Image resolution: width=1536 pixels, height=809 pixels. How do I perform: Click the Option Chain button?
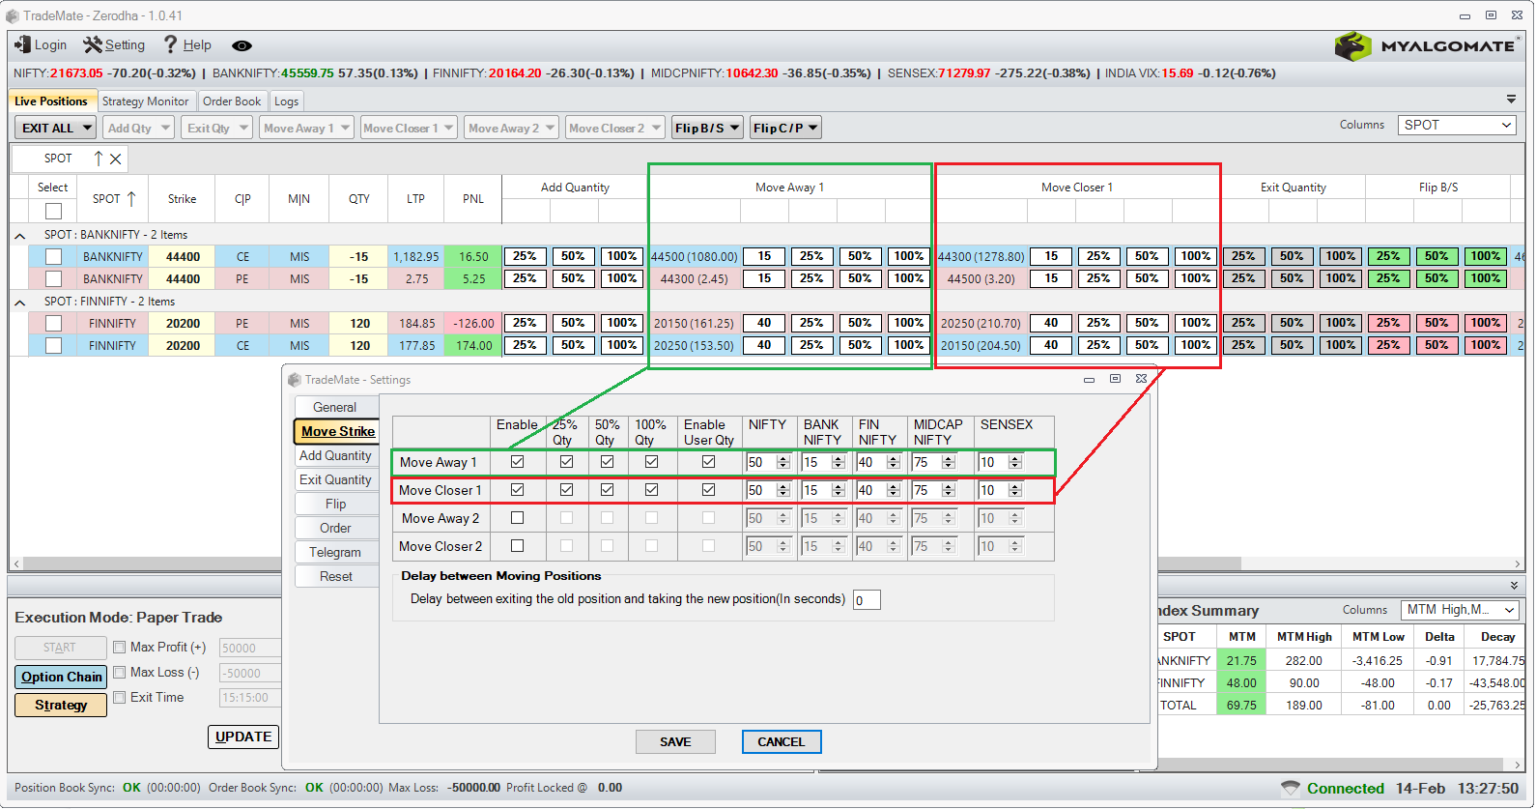pyautogui.click(x=60, y=676)
